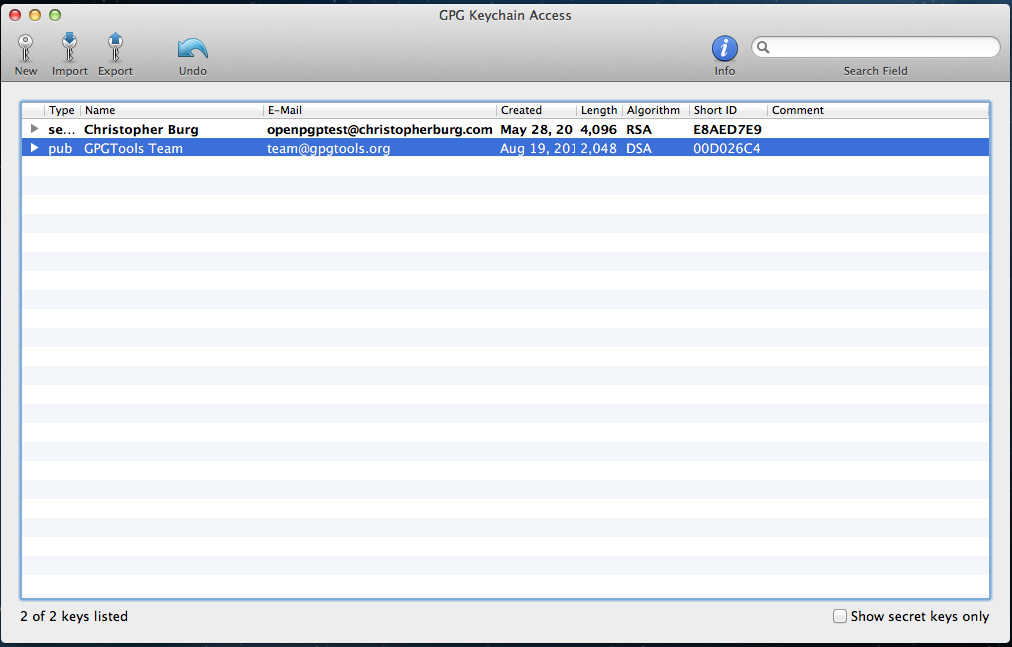Click the magnifying glass search icon
1012x647 pixels.
click(x=763, y=47)
